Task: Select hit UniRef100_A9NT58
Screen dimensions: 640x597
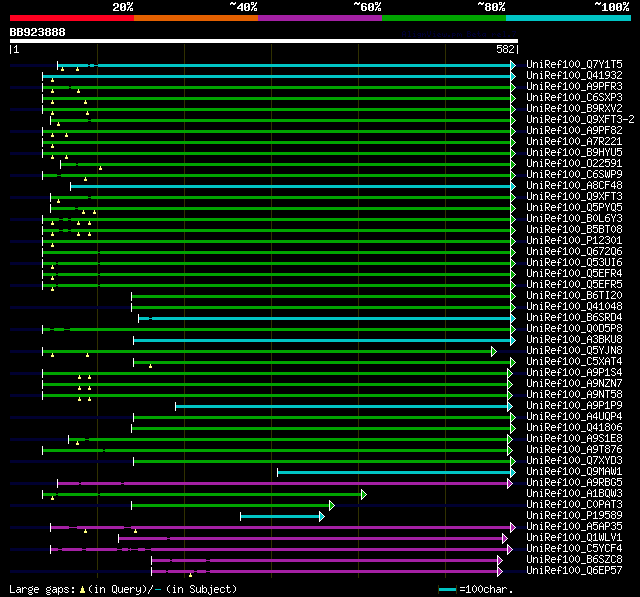Action: click(574, 395)
